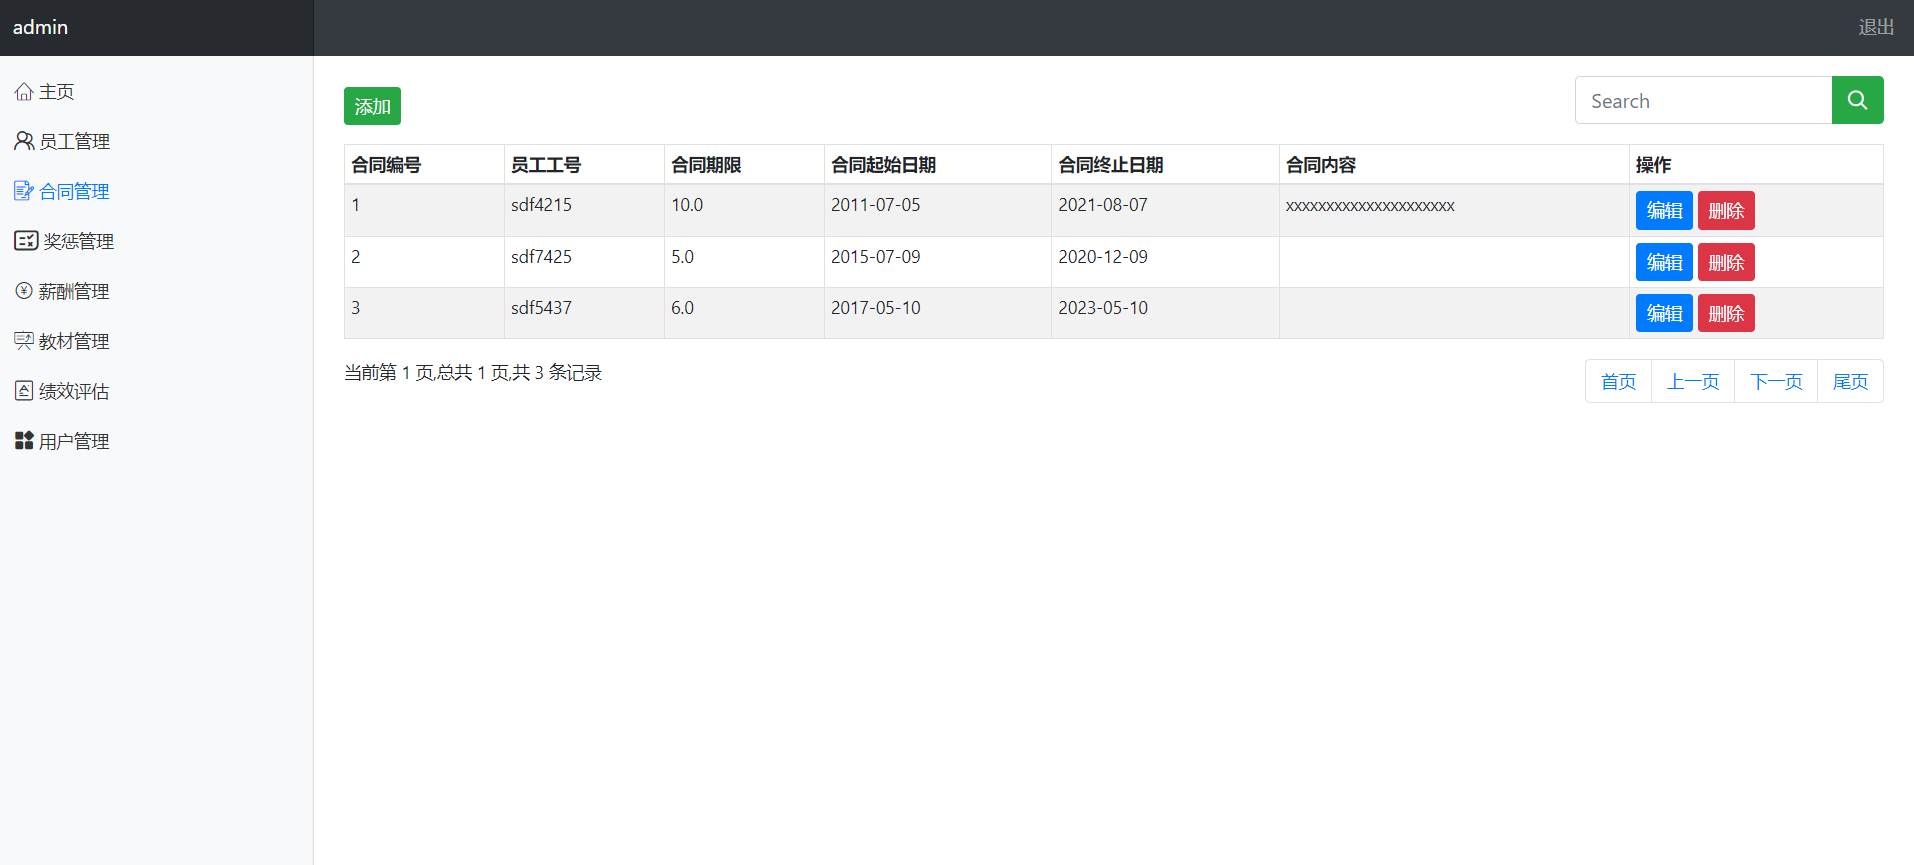The width and height of the screenshot is (1914, 865).
Task: Click the 员工工号 column header
Action: tap(584, 164)
